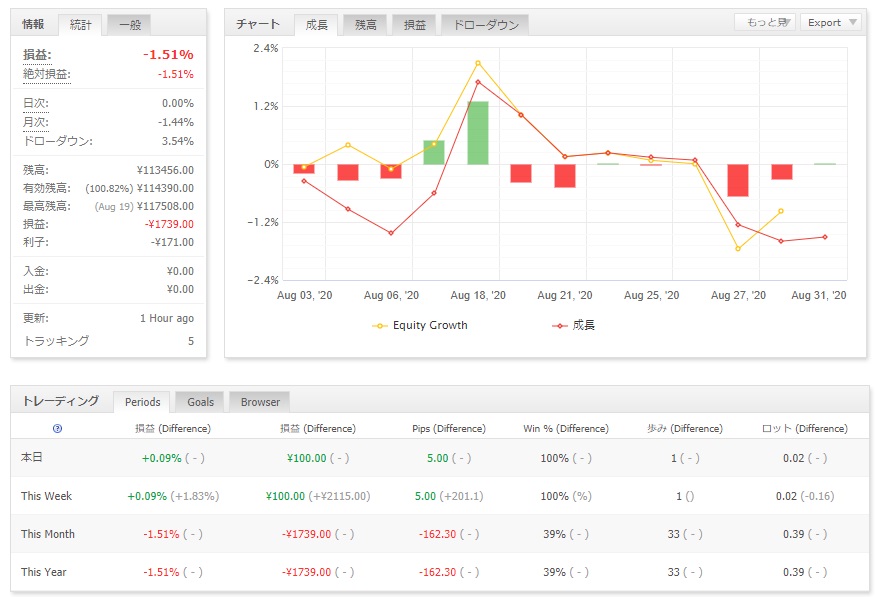The image size is (875, 597).
Task: Select the Periods tab
Action: pos(142,402)
